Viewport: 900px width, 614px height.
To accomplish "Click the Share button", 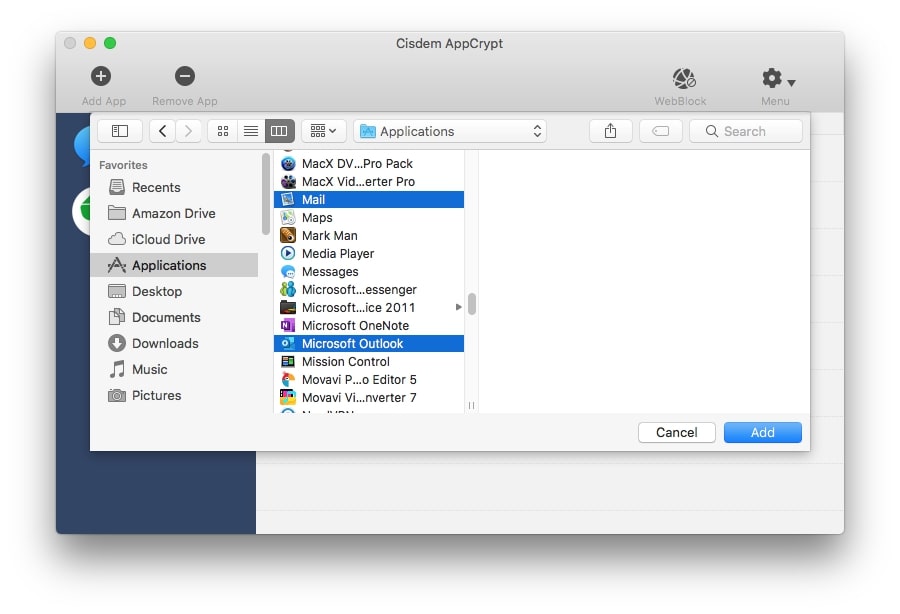I will click(611, 131).
